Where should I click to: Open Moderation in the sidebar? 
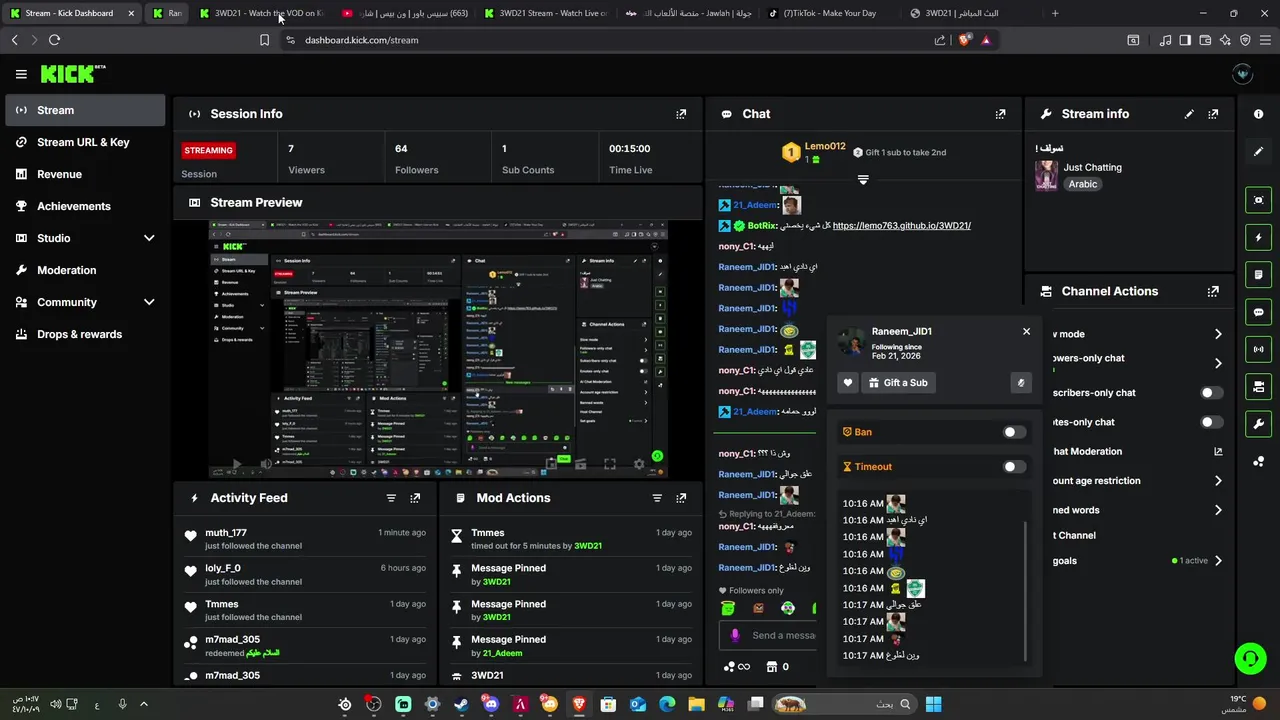tap(85, 270)
